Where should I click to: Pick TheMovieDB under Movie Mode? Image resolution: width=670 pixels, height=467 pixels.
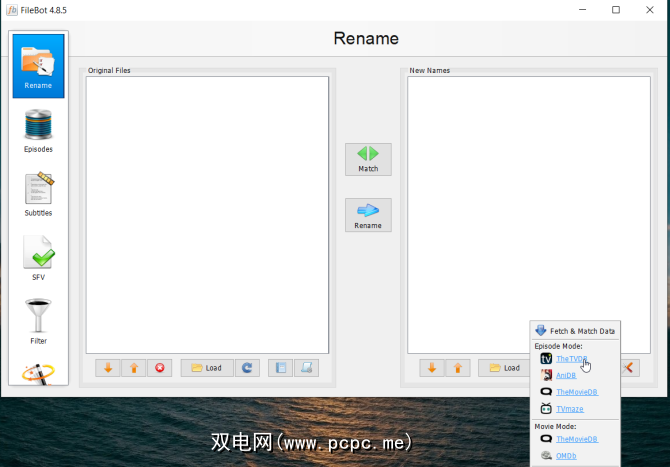point(576,438)
